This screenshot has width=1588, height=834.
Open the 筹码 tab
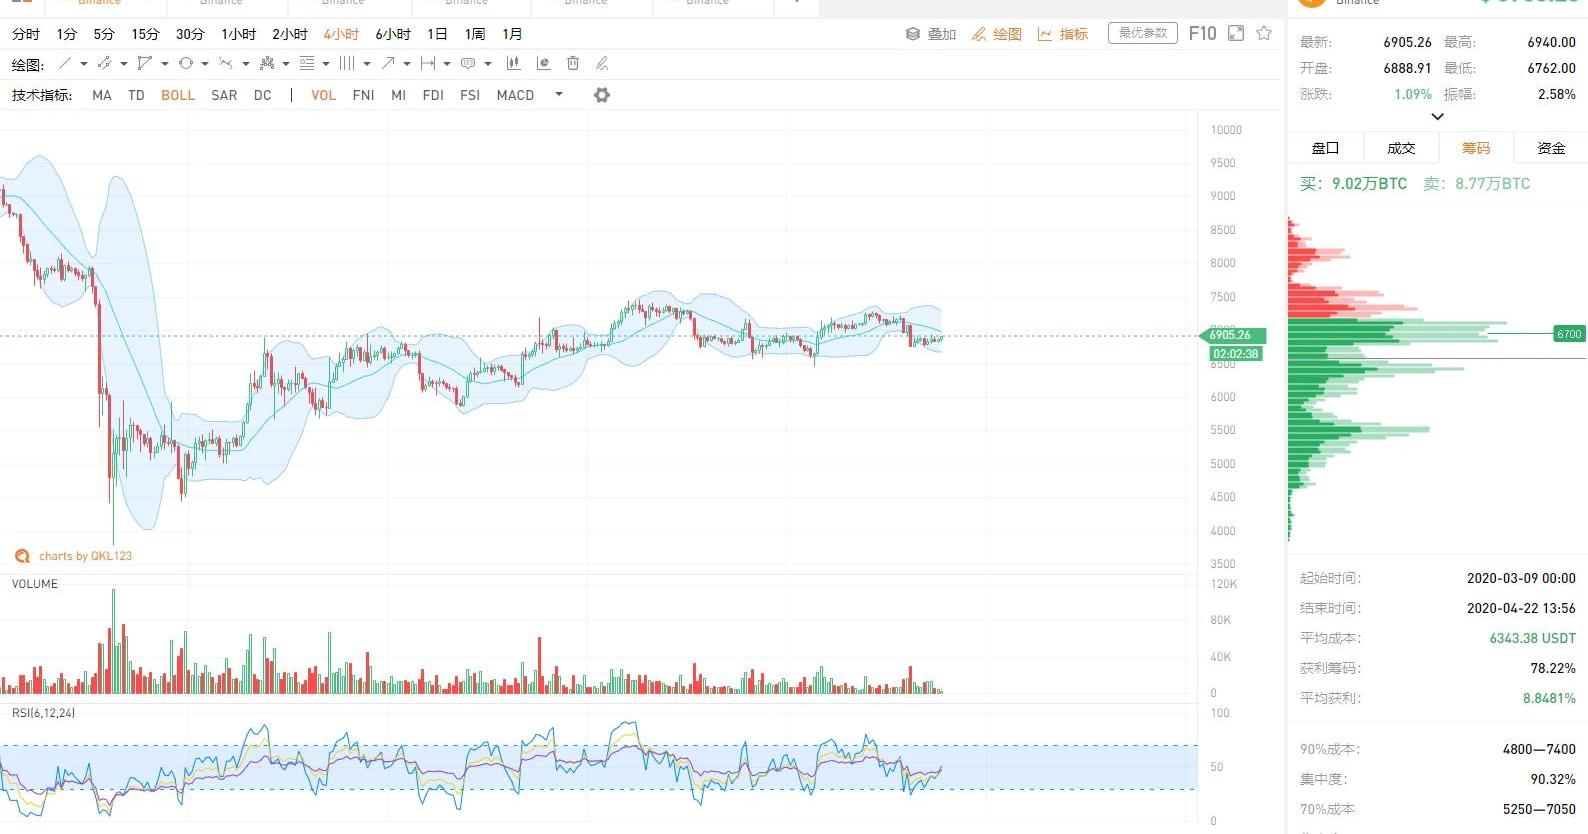point(1476,148)
